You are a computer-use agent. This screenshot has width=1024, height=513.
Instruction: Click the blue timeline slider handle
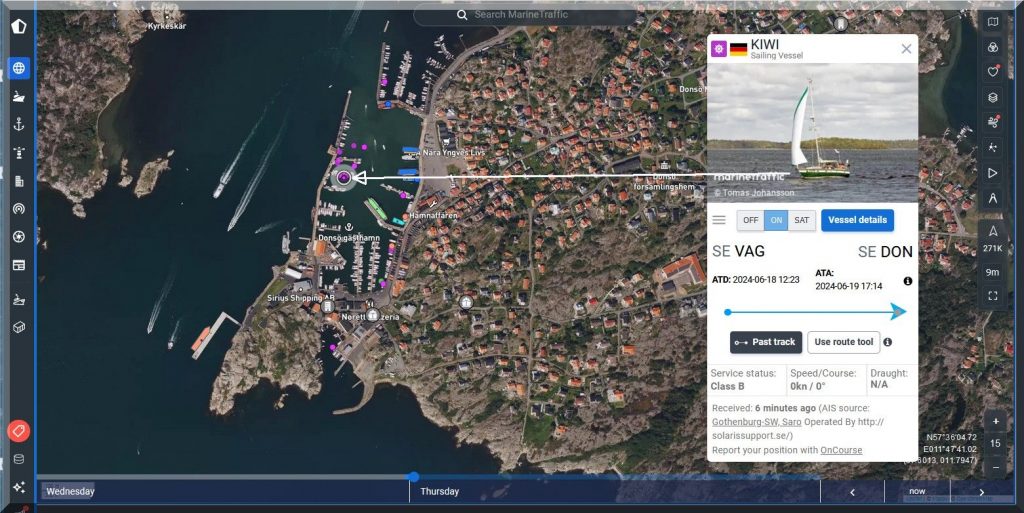[414, 477]
